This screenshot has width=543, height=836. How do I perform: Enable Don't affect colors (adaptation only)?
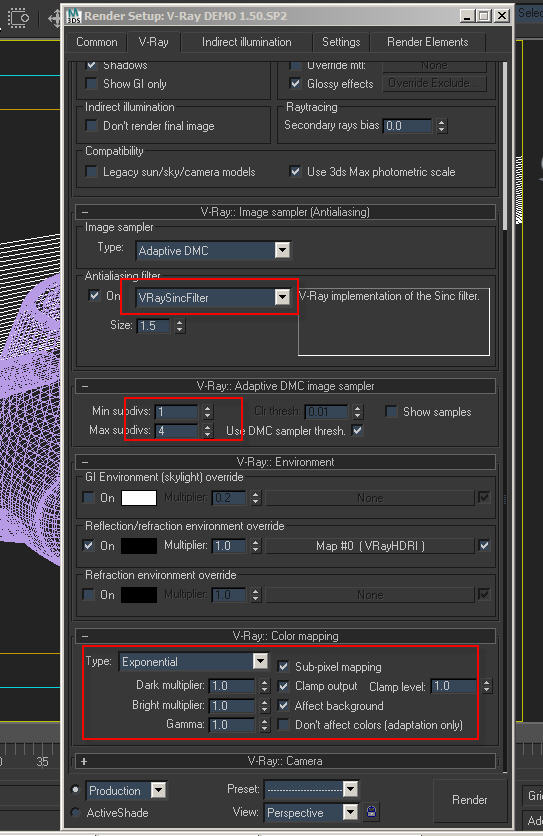point(283,725)
